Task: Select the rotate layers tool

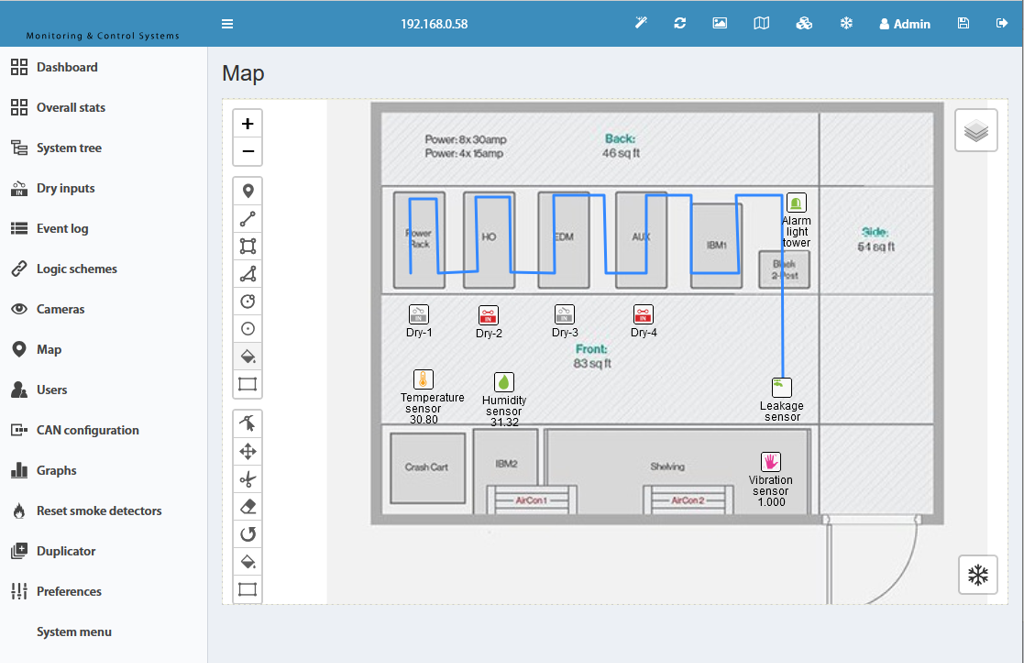Action: click(248, 534)
